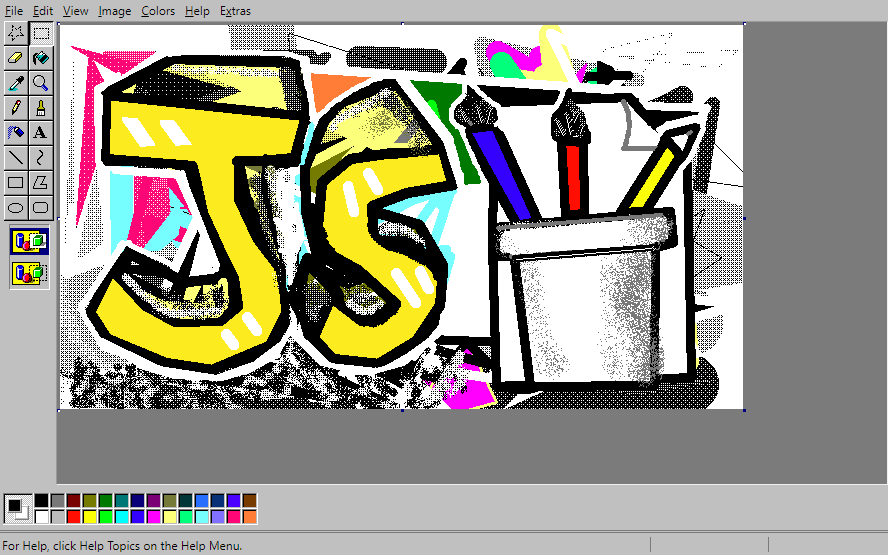Activate the Airbrush spray tool

[16, 132]
